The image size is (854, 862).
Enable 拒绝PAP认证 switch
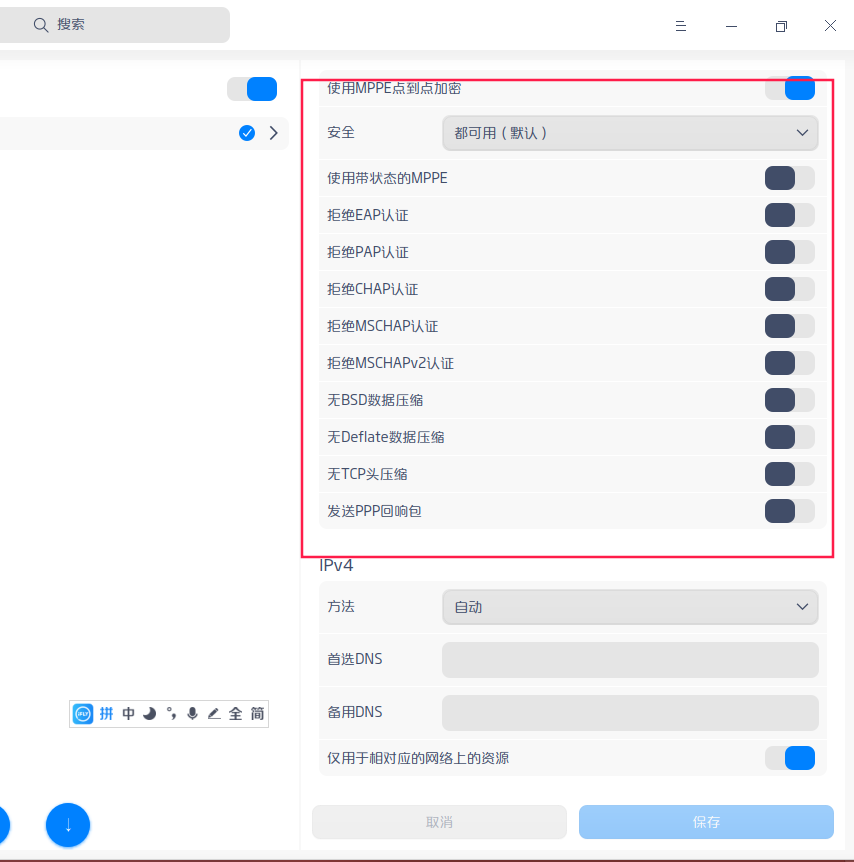[x=790, y=252]
